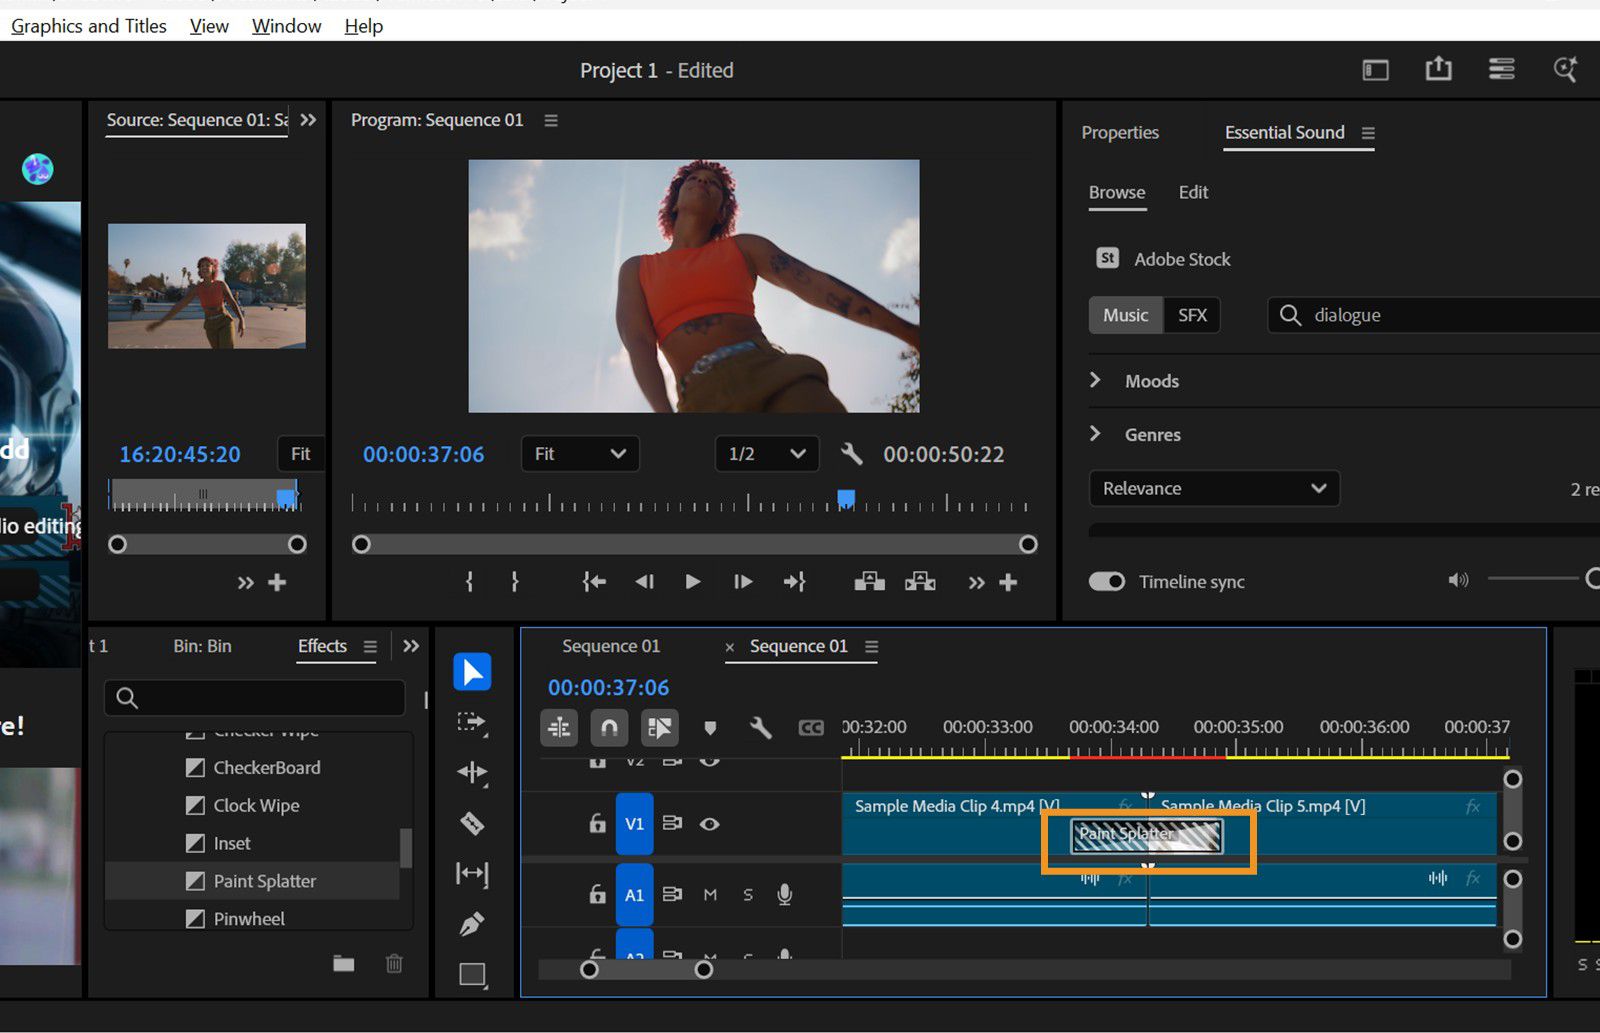Screen dimensions: 1600x1033
Task: Disable the Timeline sync toggle
Action: coord(1106,581)
